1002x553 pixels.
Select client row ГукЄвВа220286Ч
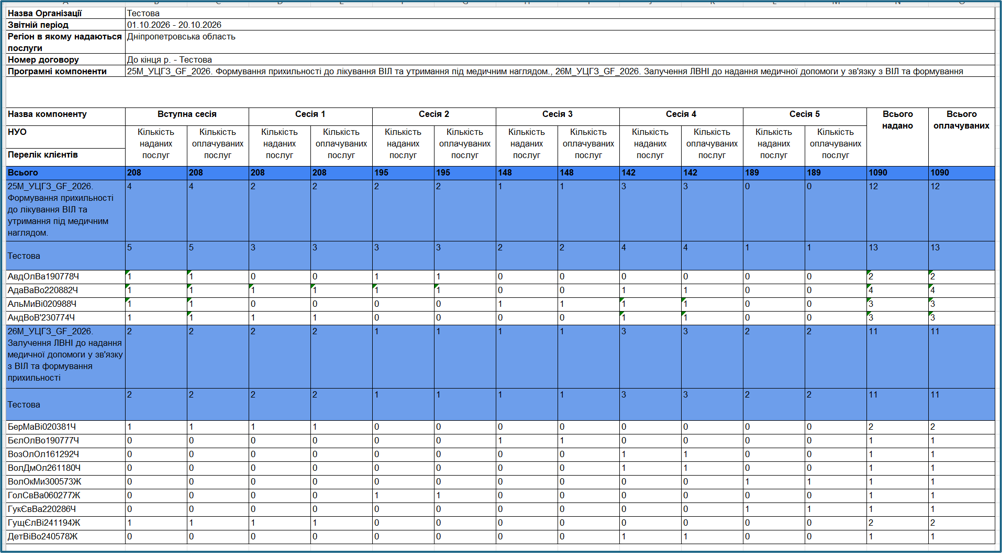[x=66, y=509]
